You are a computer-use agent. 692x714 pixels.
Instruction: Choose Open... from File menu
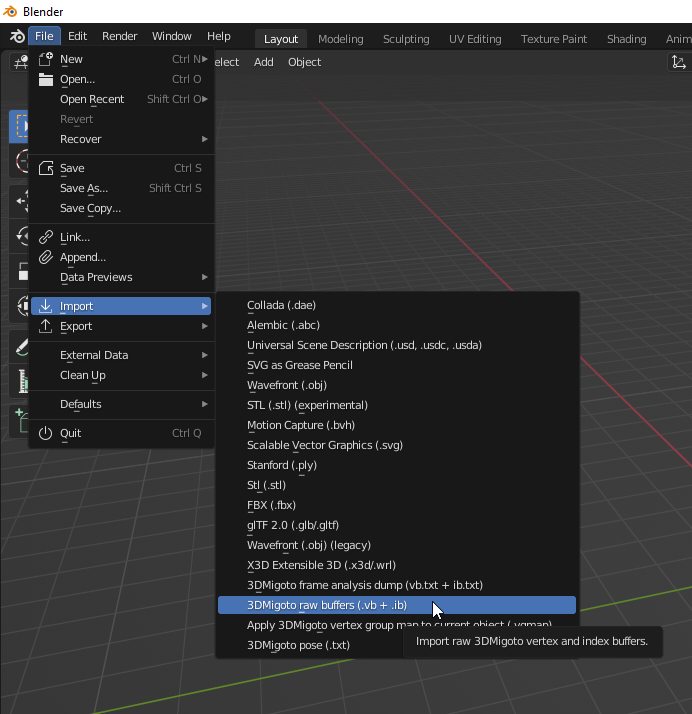(x=121, y=79)
